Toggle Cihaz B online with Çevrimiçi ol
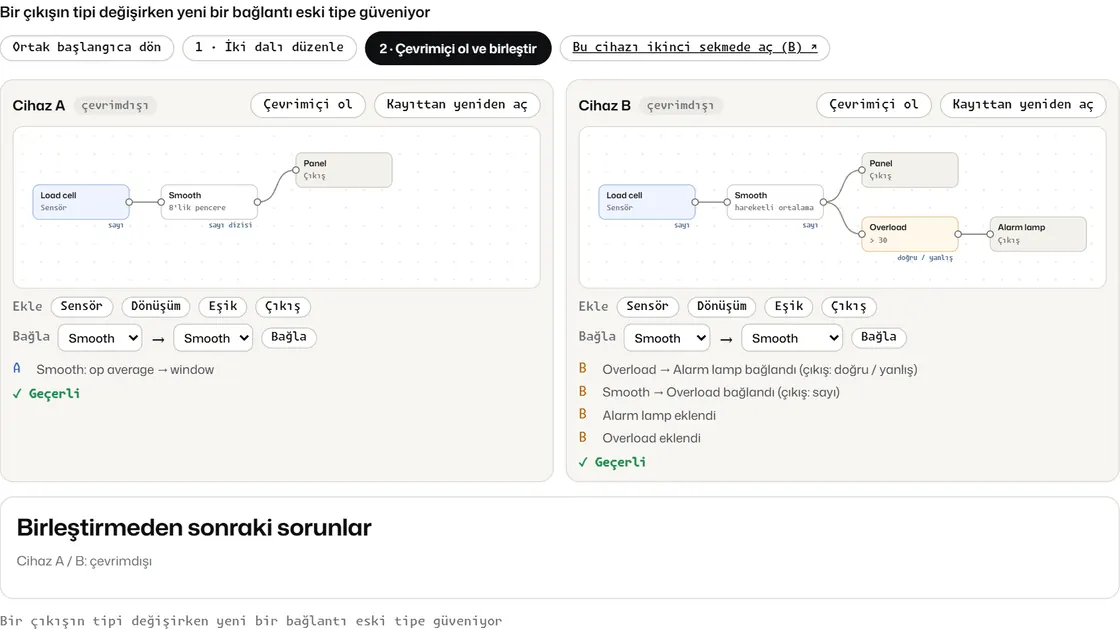The height and width of the screenshot is (630, 1120). coord(874,104)
